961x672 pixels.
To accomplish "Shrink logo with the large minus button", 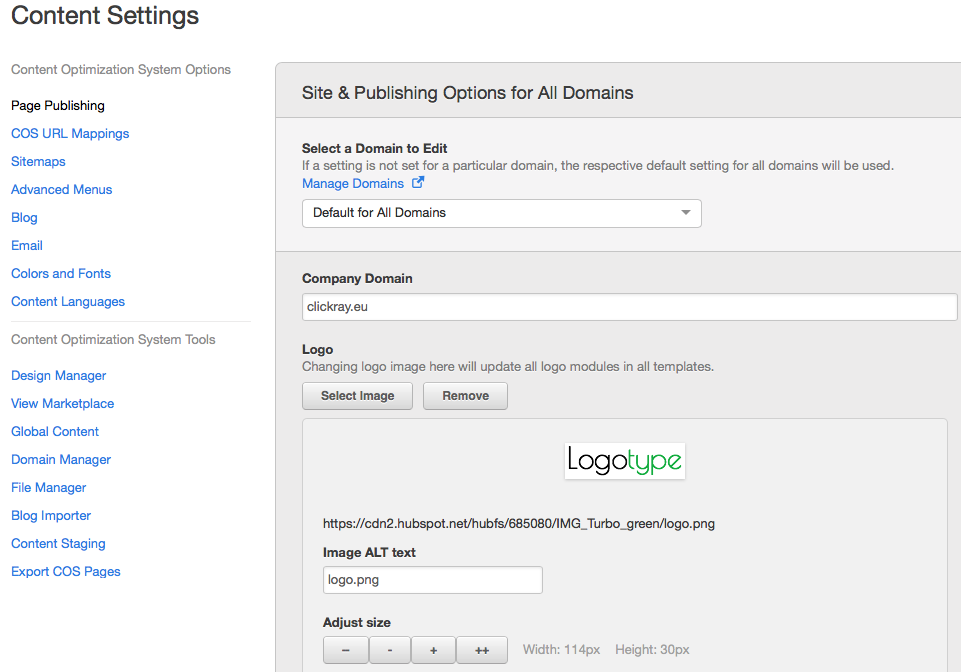I will [346, 650].
